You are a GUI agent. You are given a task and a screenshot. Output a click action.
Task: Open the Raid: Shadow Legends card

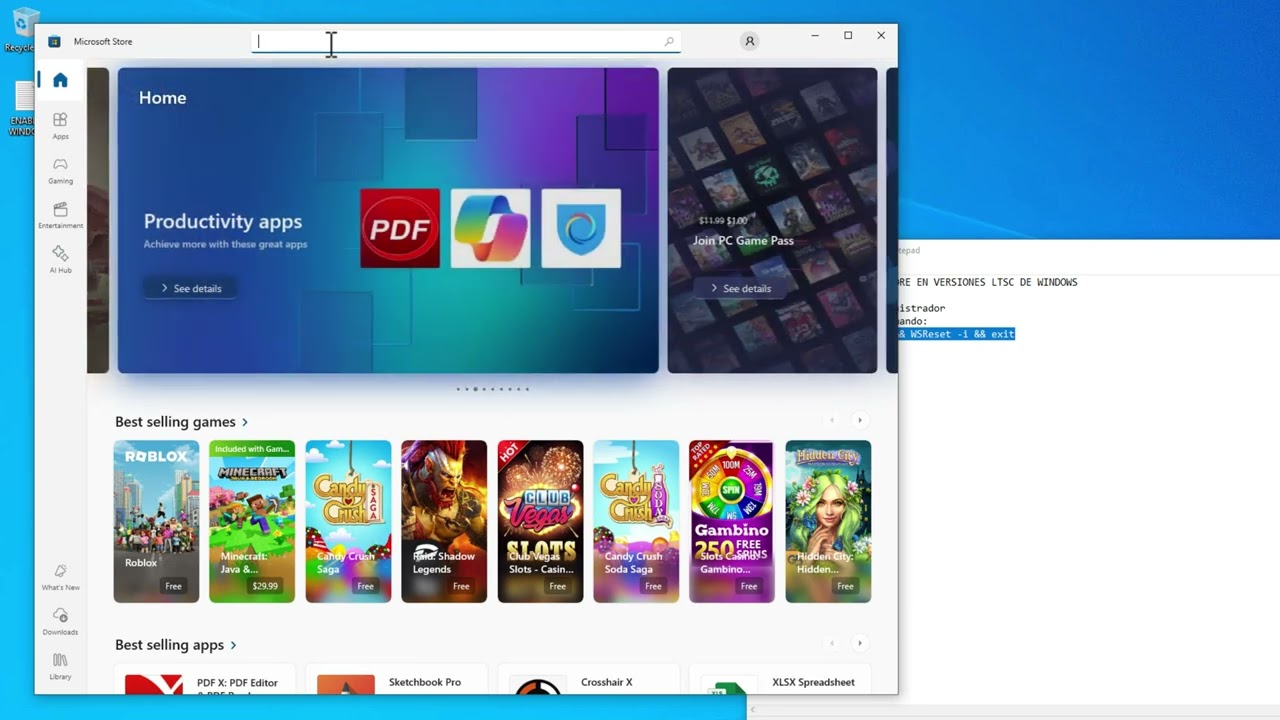(444, 521)
